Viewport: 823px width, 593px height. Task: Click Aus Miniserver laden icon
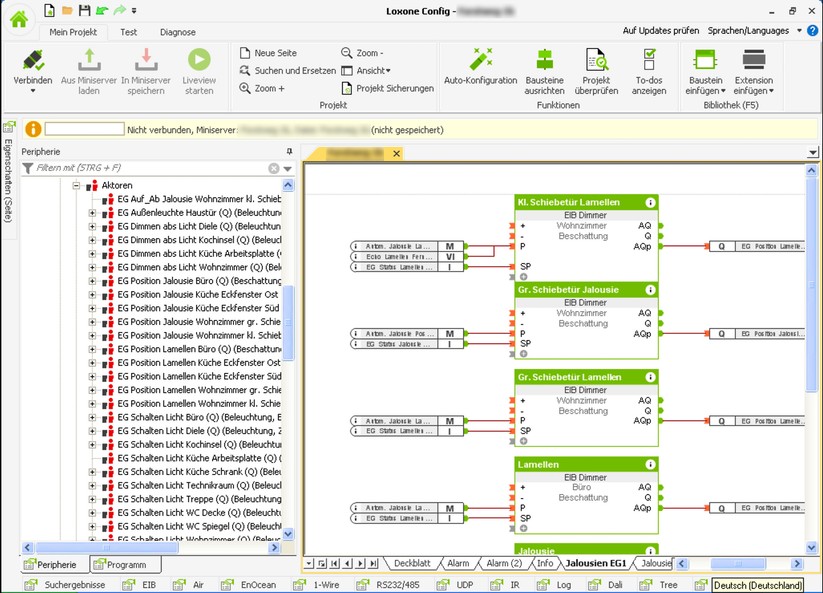pos(89,60)
